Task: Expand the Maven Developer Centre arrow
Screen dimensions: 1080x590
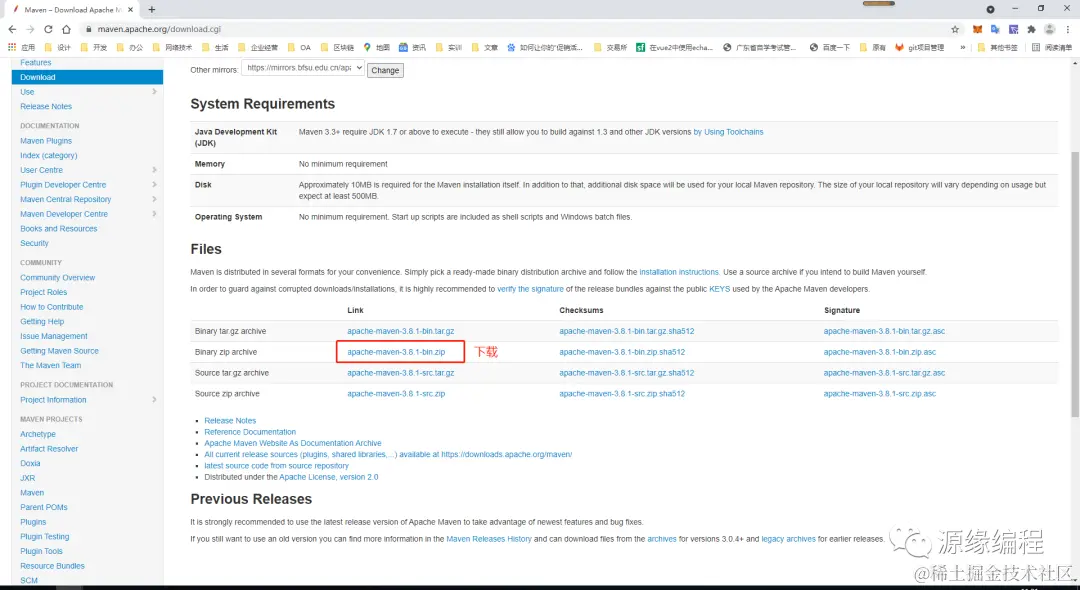Action: 154,214
